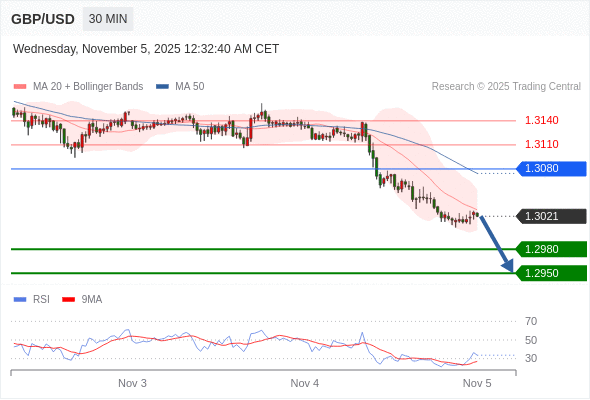Screen dimensions: 590x400
Task: Click the green 1.2950 support price tag
Action: 551,273
